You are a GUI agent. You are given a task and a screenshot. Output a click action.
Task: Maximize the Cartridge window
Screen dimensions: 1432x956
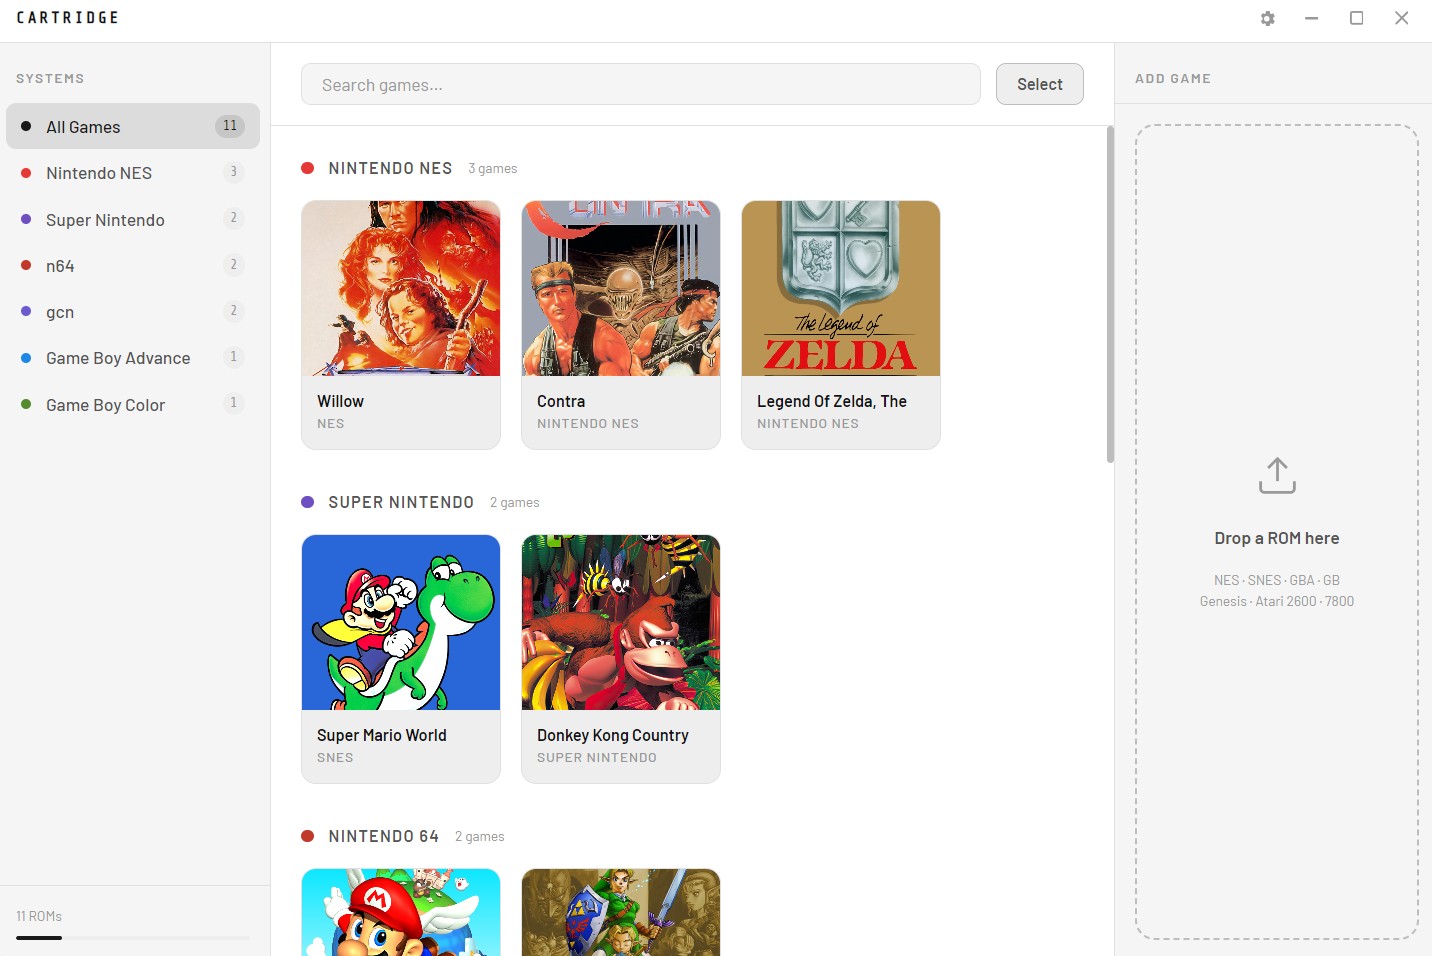point(1356,18)
